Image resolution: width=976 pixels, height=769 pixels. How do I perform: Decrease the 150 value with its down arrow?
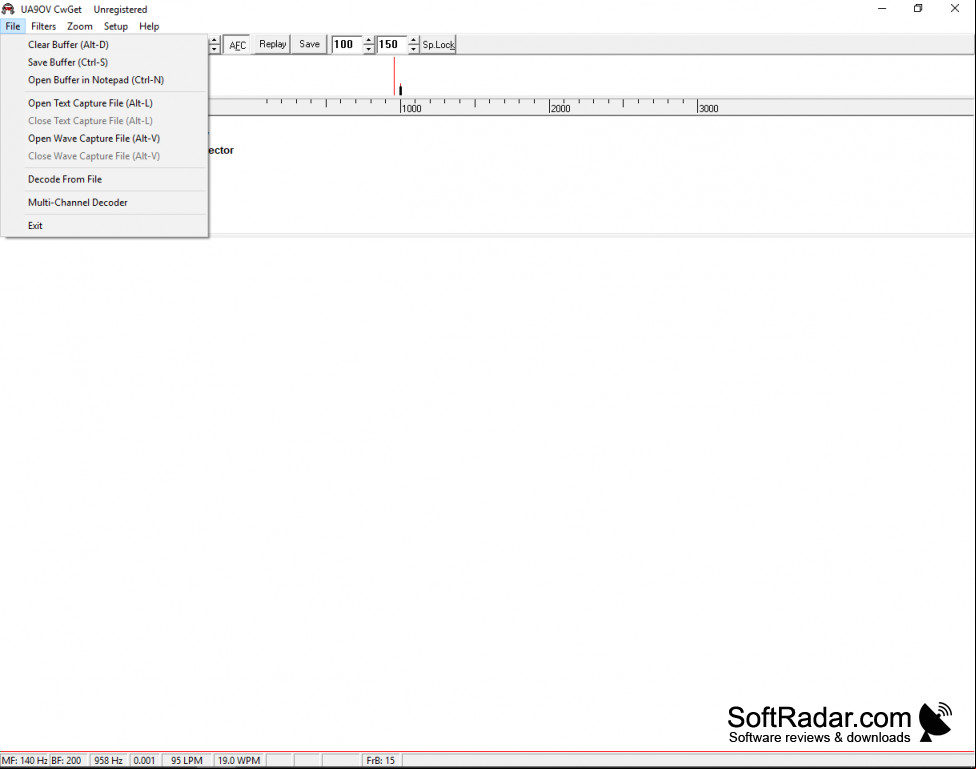point(413,49)
